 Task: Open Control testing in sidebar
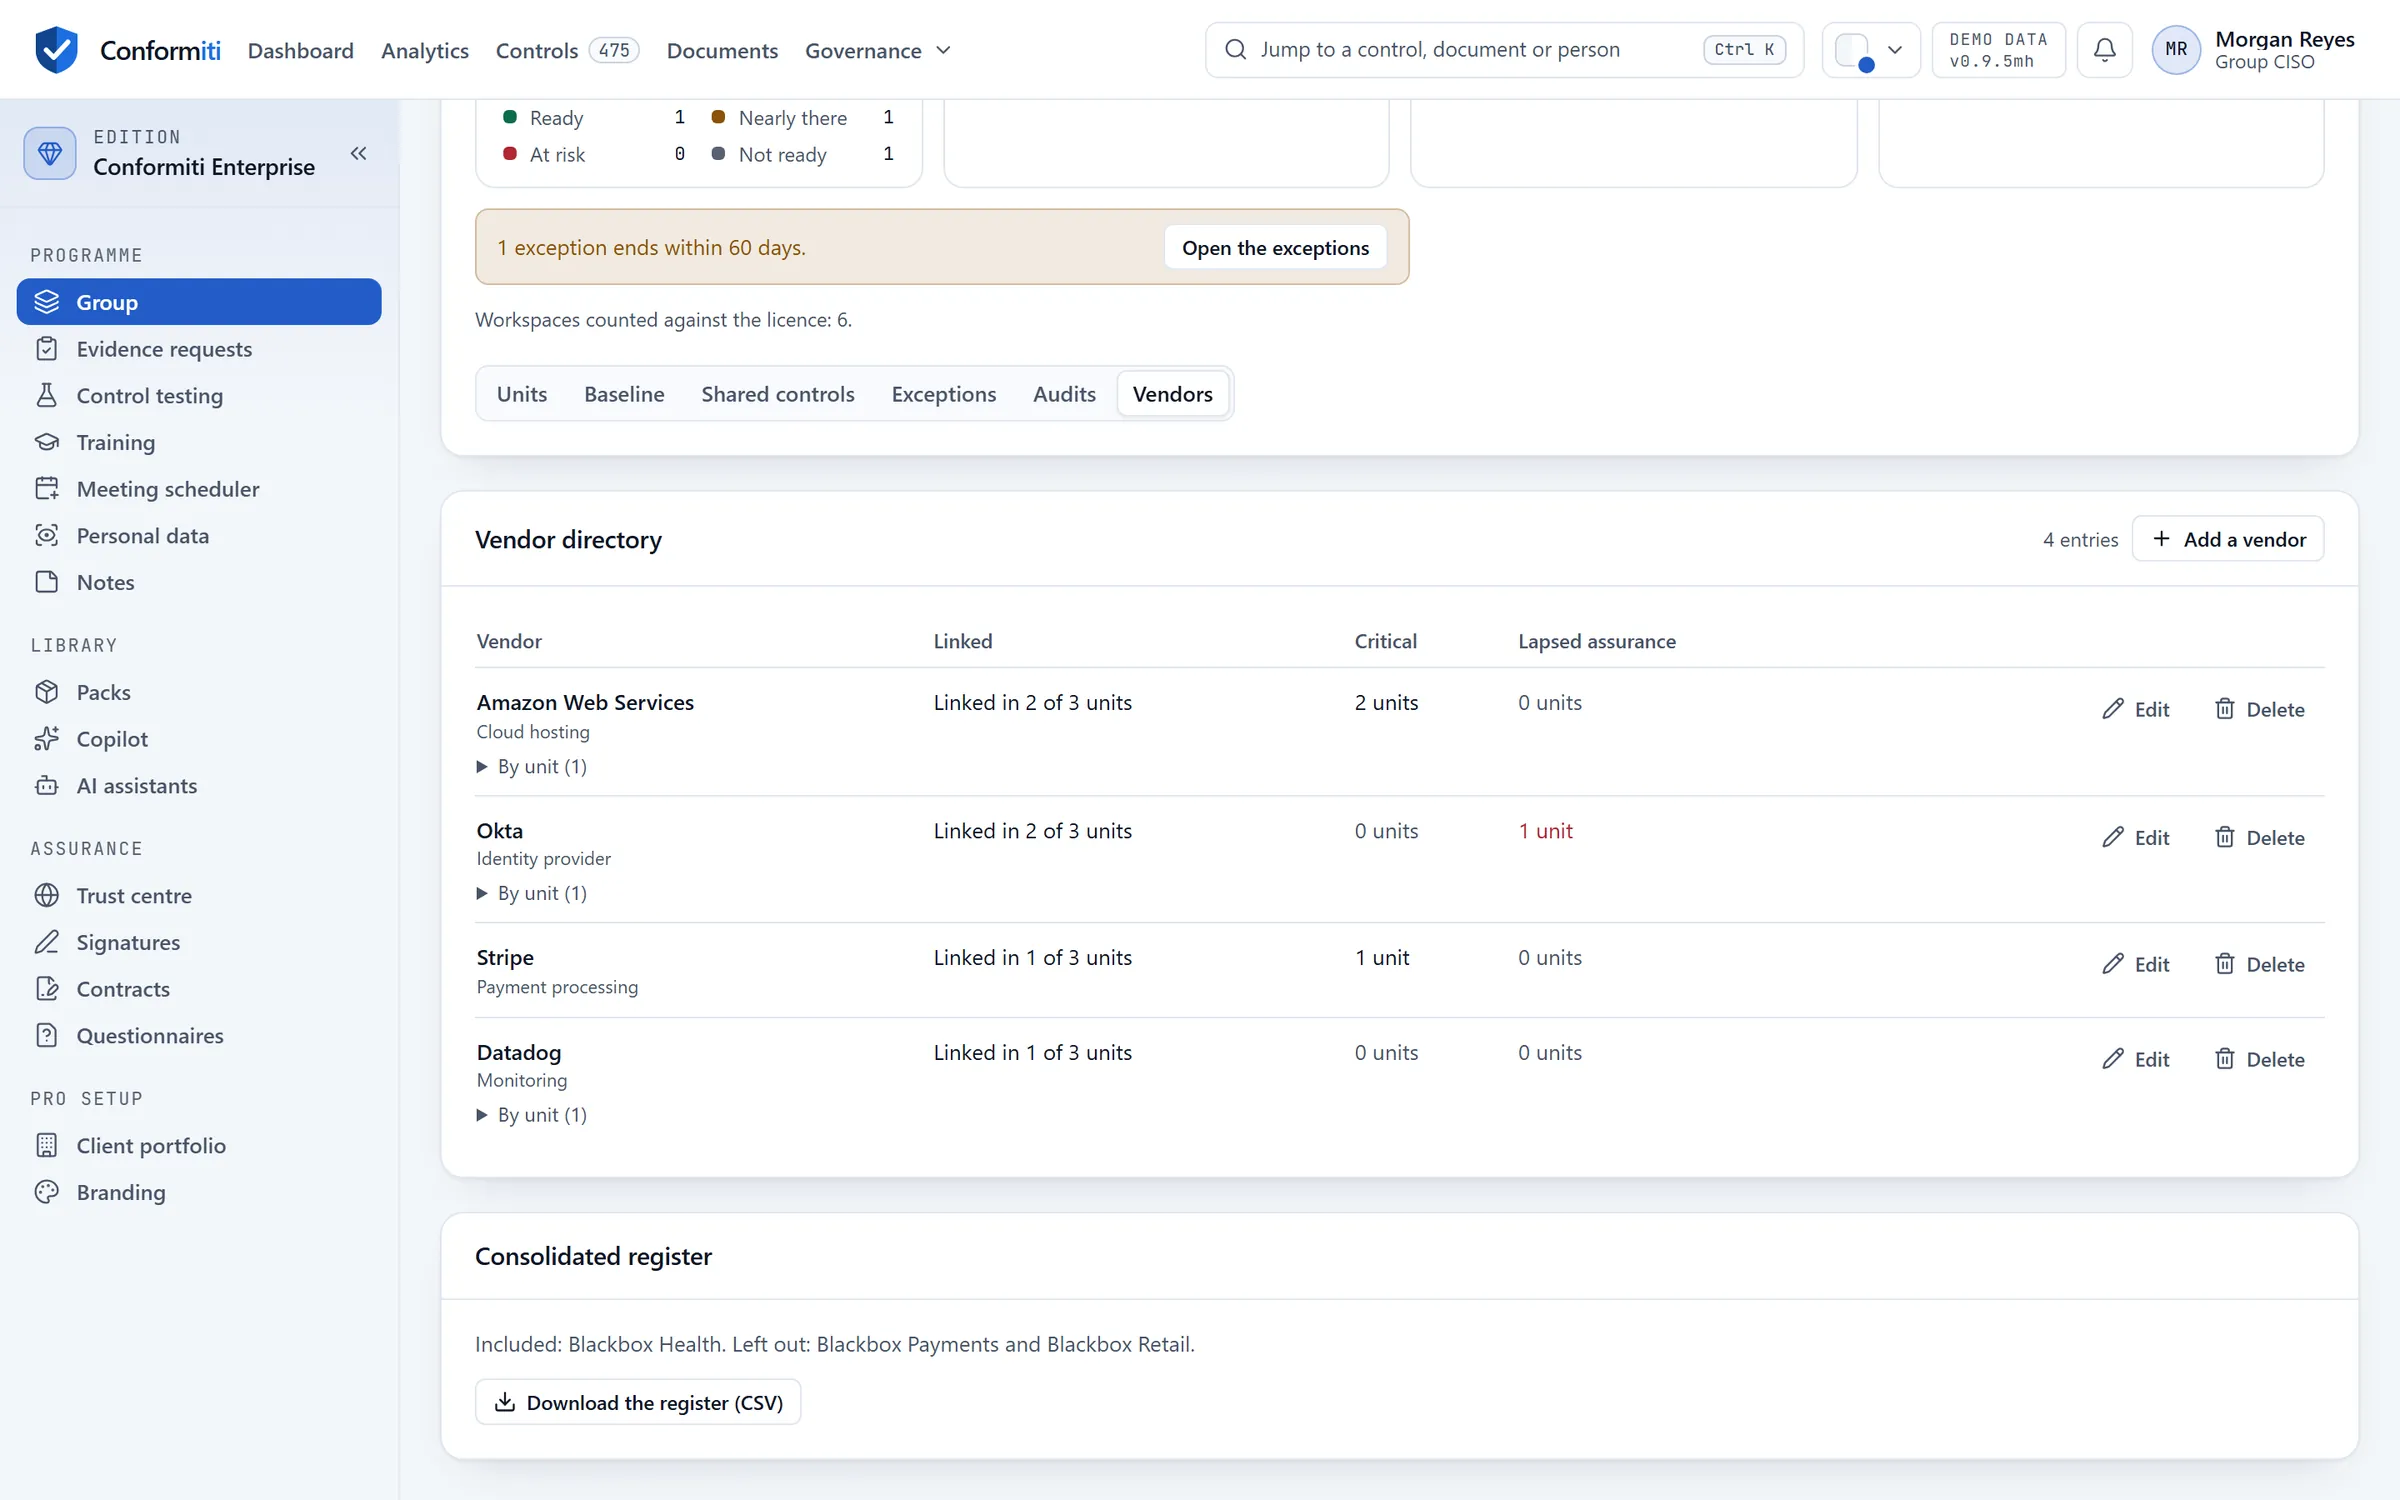[x=199, y=395]
